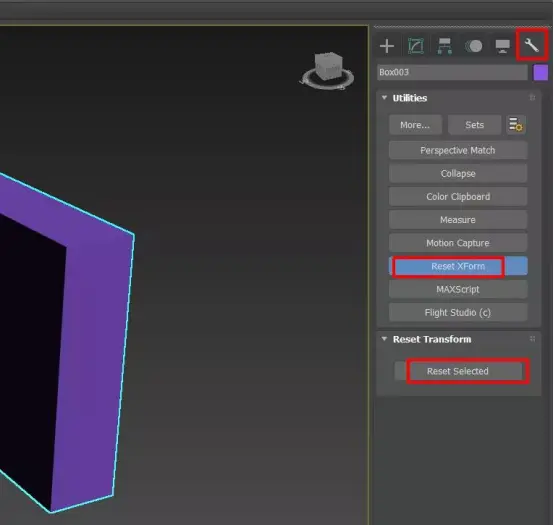The height and width of the screenshot is (525, 554).
Task: Click the Sets button
Action: (474, 125)
